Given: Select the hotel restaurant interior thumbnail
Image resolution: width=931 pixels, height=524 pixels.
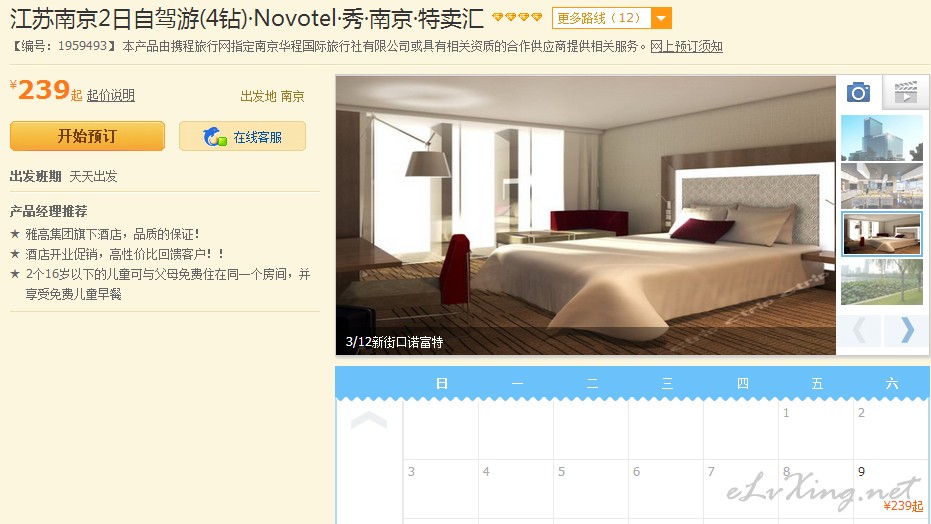Looking at the screenshot, I should (882, 186).
